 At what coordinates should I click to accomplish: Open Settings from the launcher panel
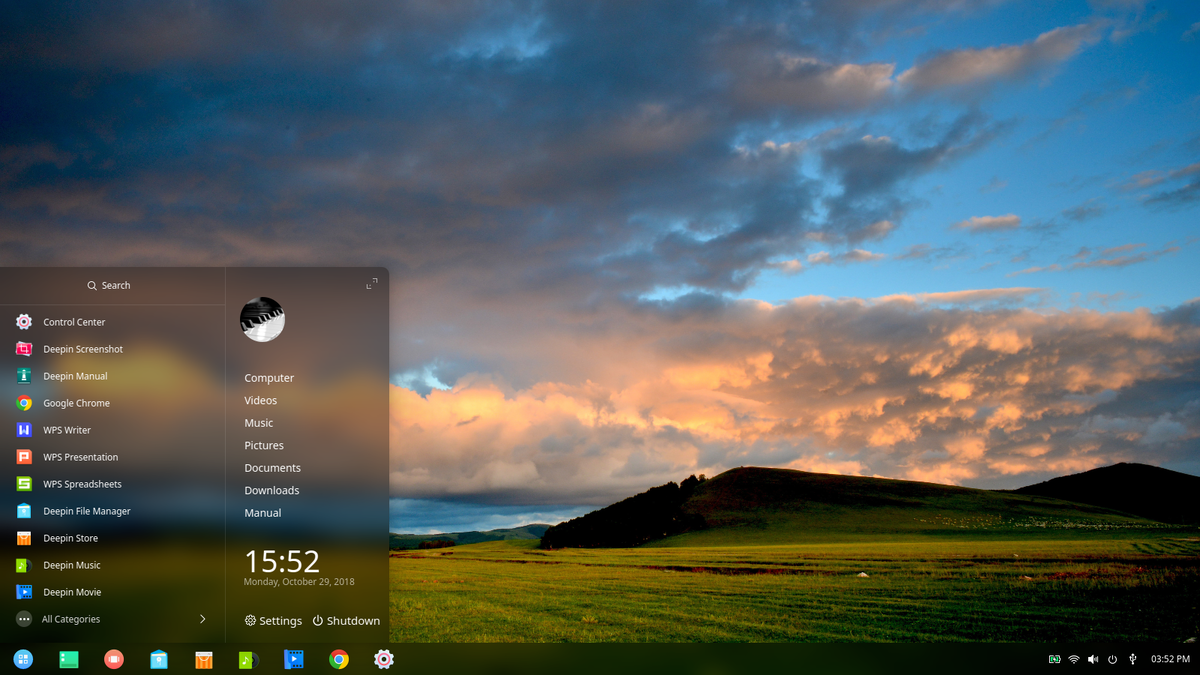click(272, 620)
